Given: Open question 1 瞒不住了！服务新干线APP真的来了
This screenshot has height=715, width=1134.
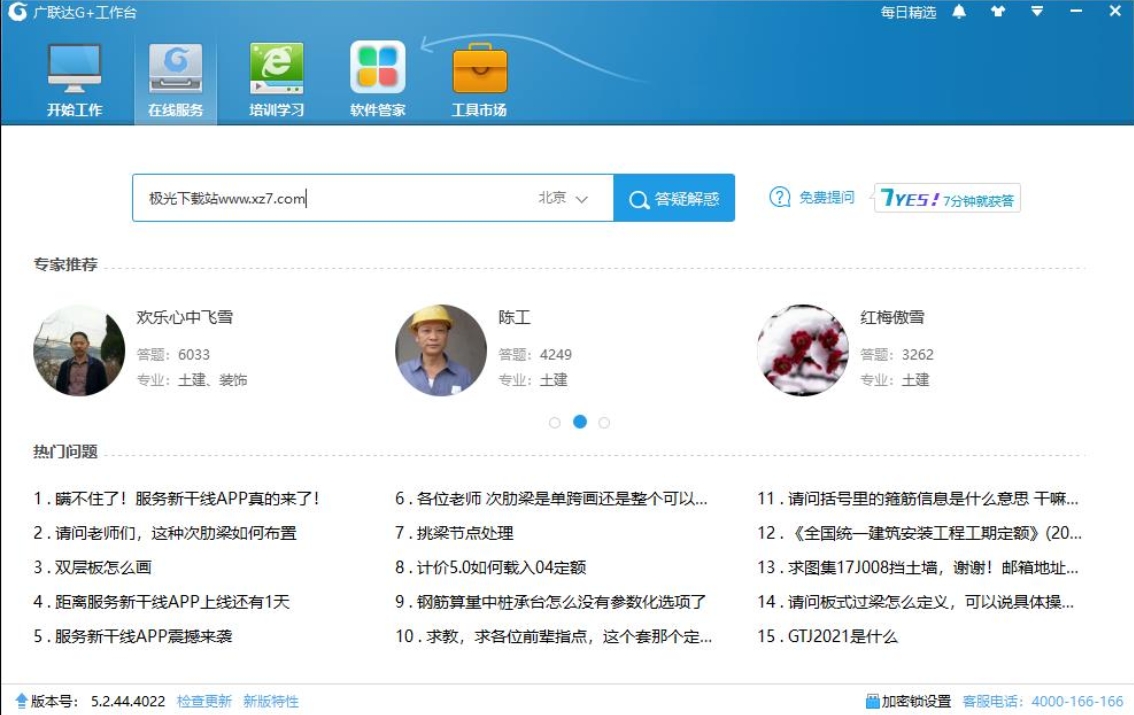Looking at the screenshot, I should [176, 498].
